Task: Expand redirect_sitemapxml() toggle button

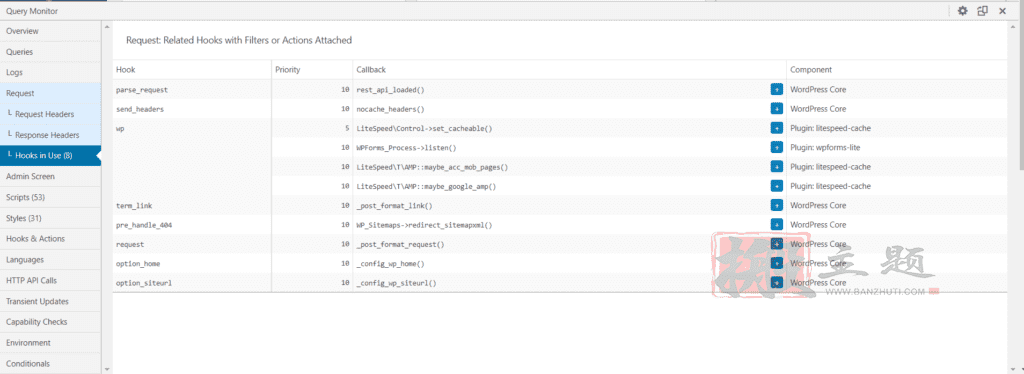Action: click(776, 225)
